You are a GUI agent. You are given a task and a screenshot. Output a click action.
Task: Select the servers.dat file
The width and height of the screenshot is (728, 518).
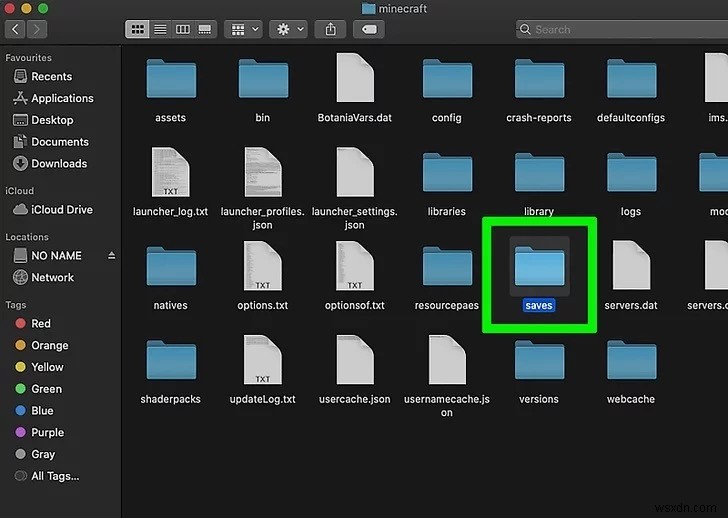click(631, 266)
